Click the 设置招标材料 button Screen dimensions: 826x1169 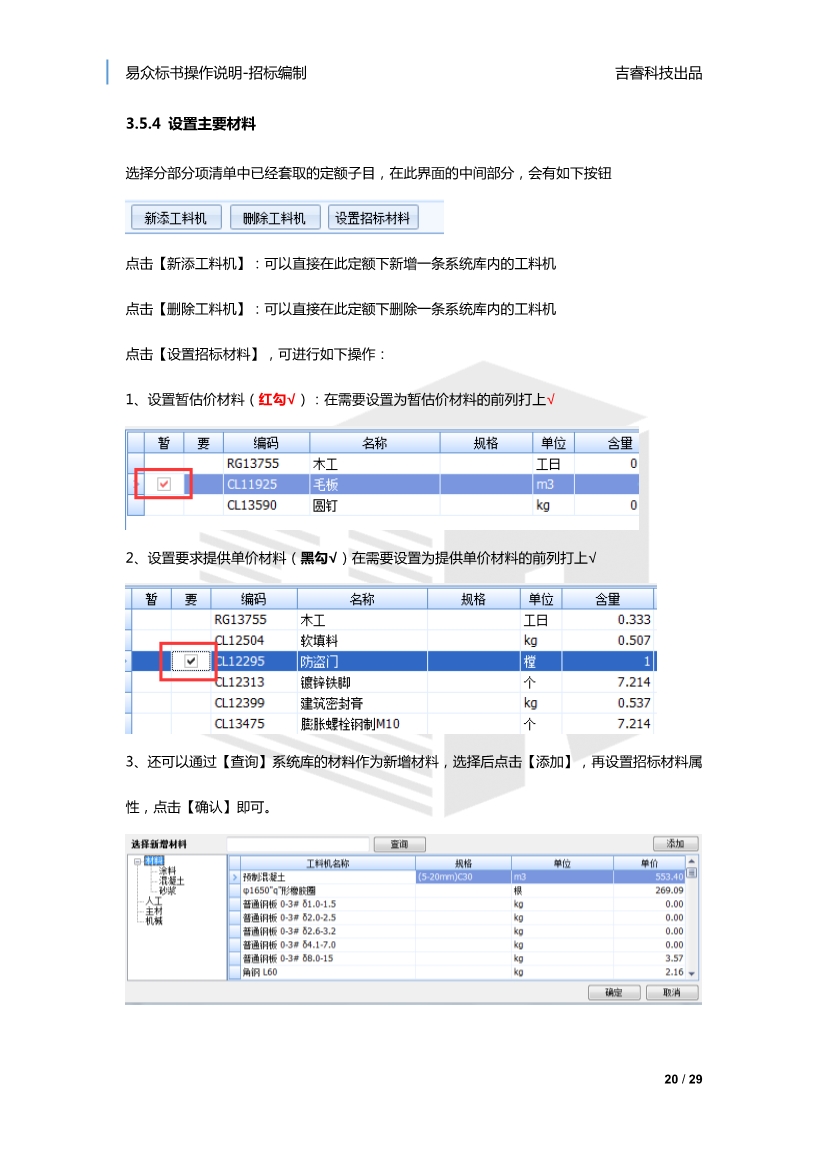point(373,218)
